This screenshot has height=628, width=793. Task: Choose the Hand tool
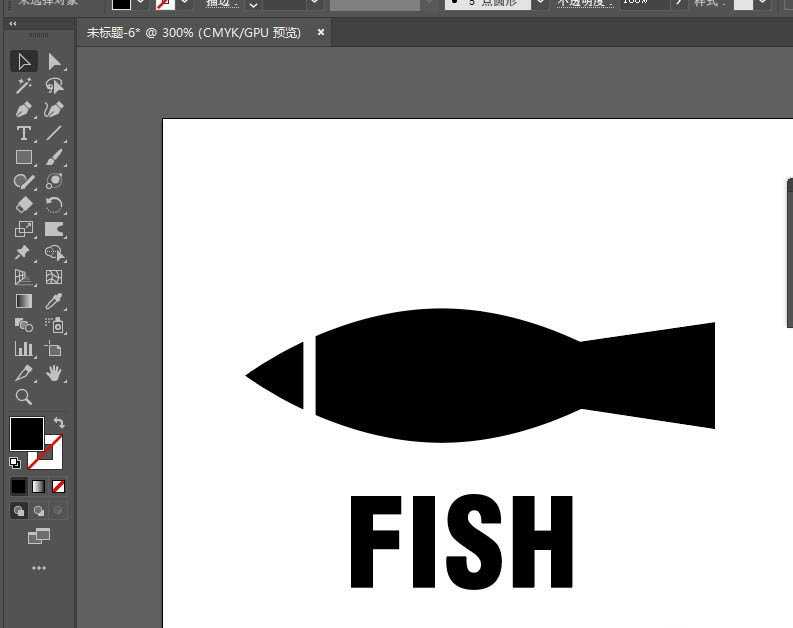pyautogui.click(x=54, y=373)
